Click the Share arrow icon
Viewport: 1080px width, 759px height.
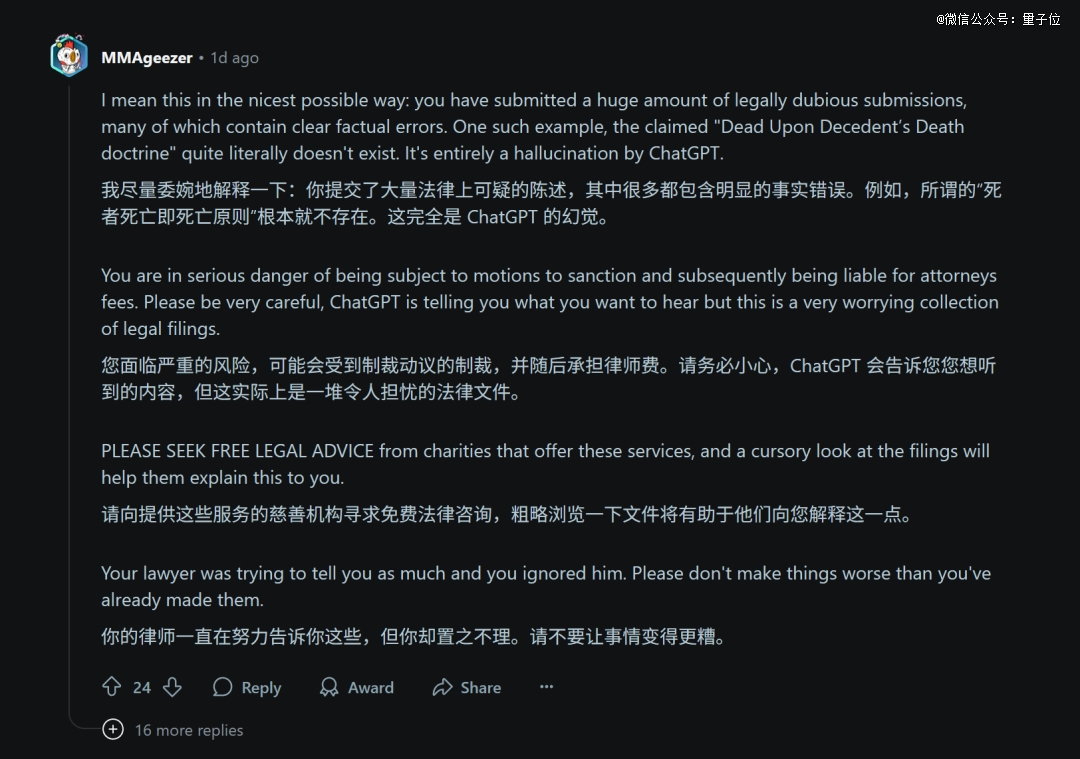tap(442, 687)
